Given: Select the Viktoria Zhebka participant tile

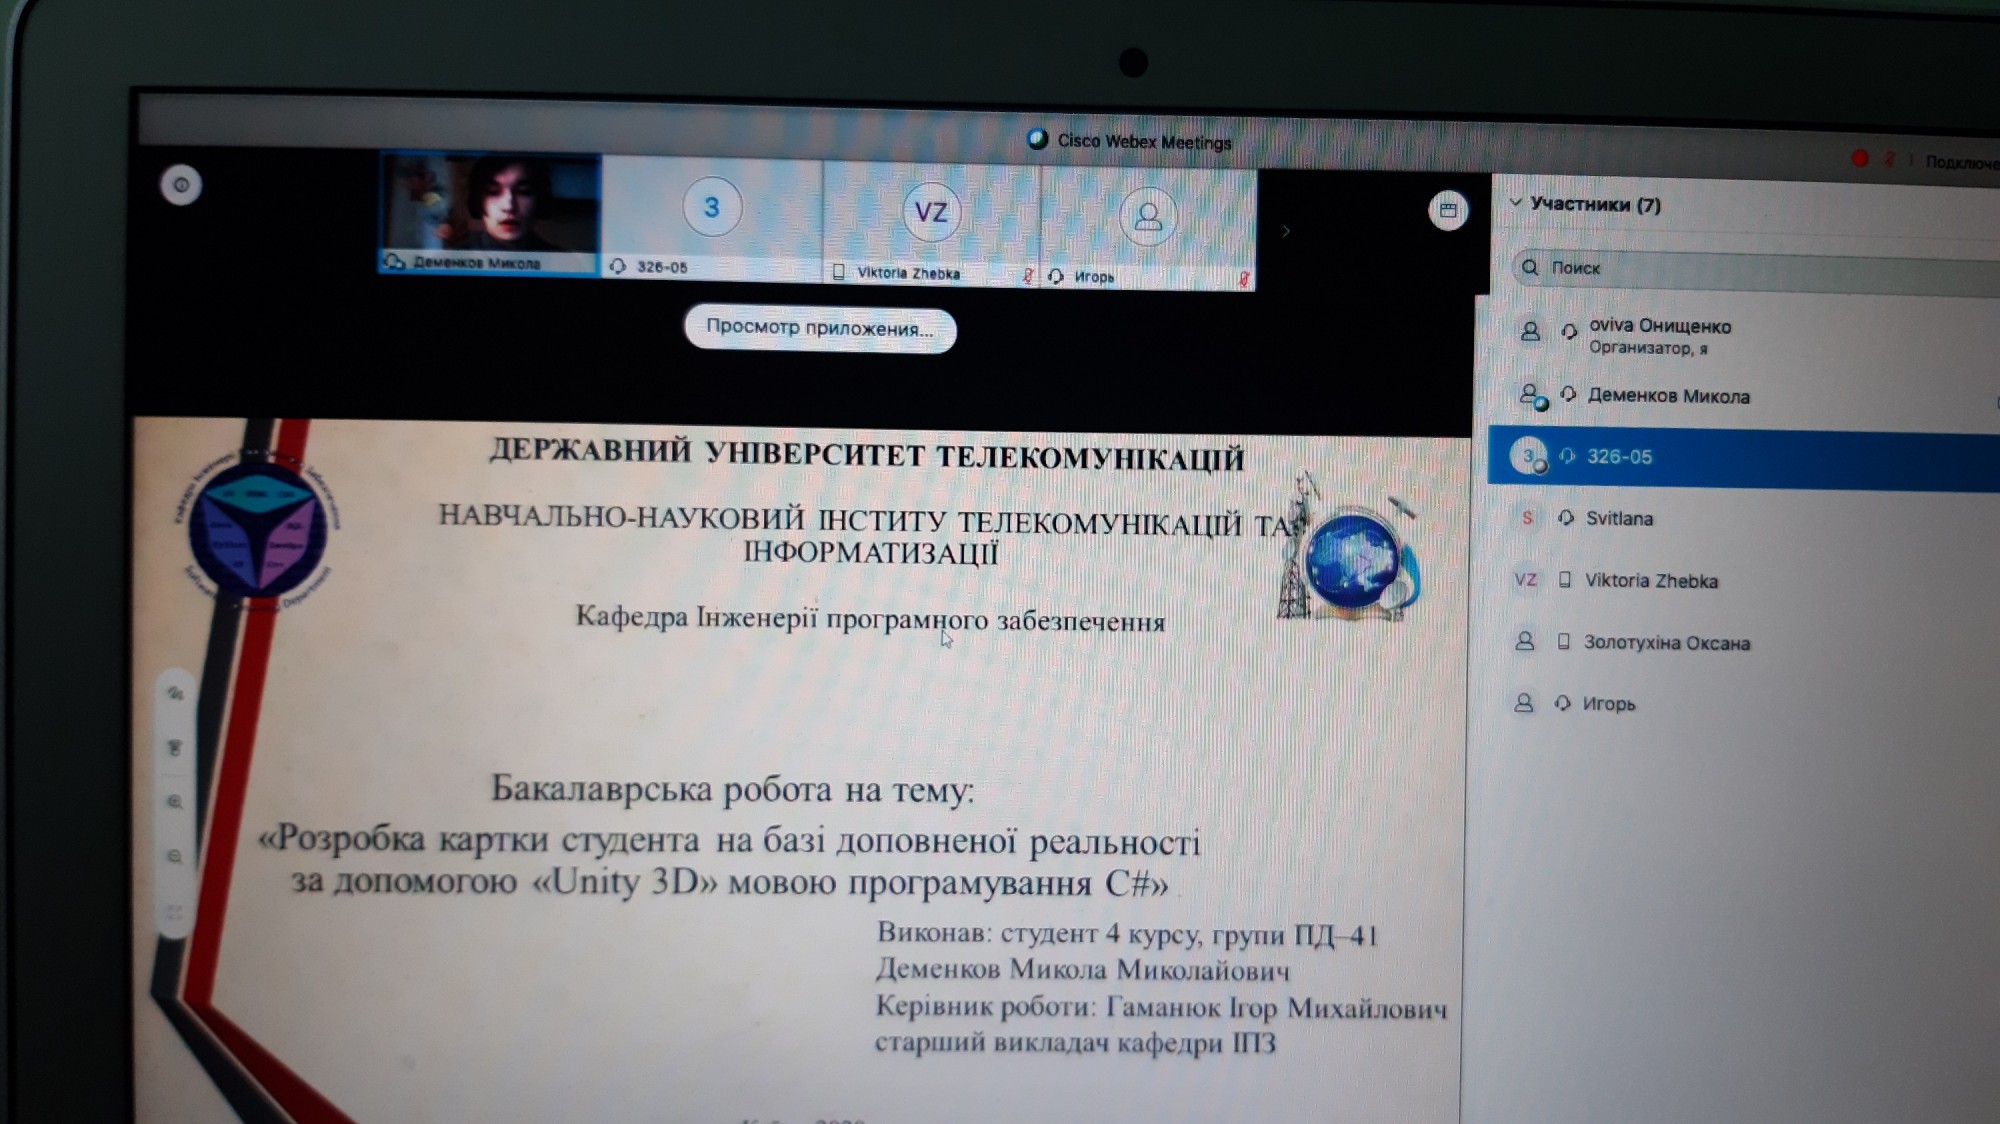Looking at the screenshot, I should [x=931, y=224].
